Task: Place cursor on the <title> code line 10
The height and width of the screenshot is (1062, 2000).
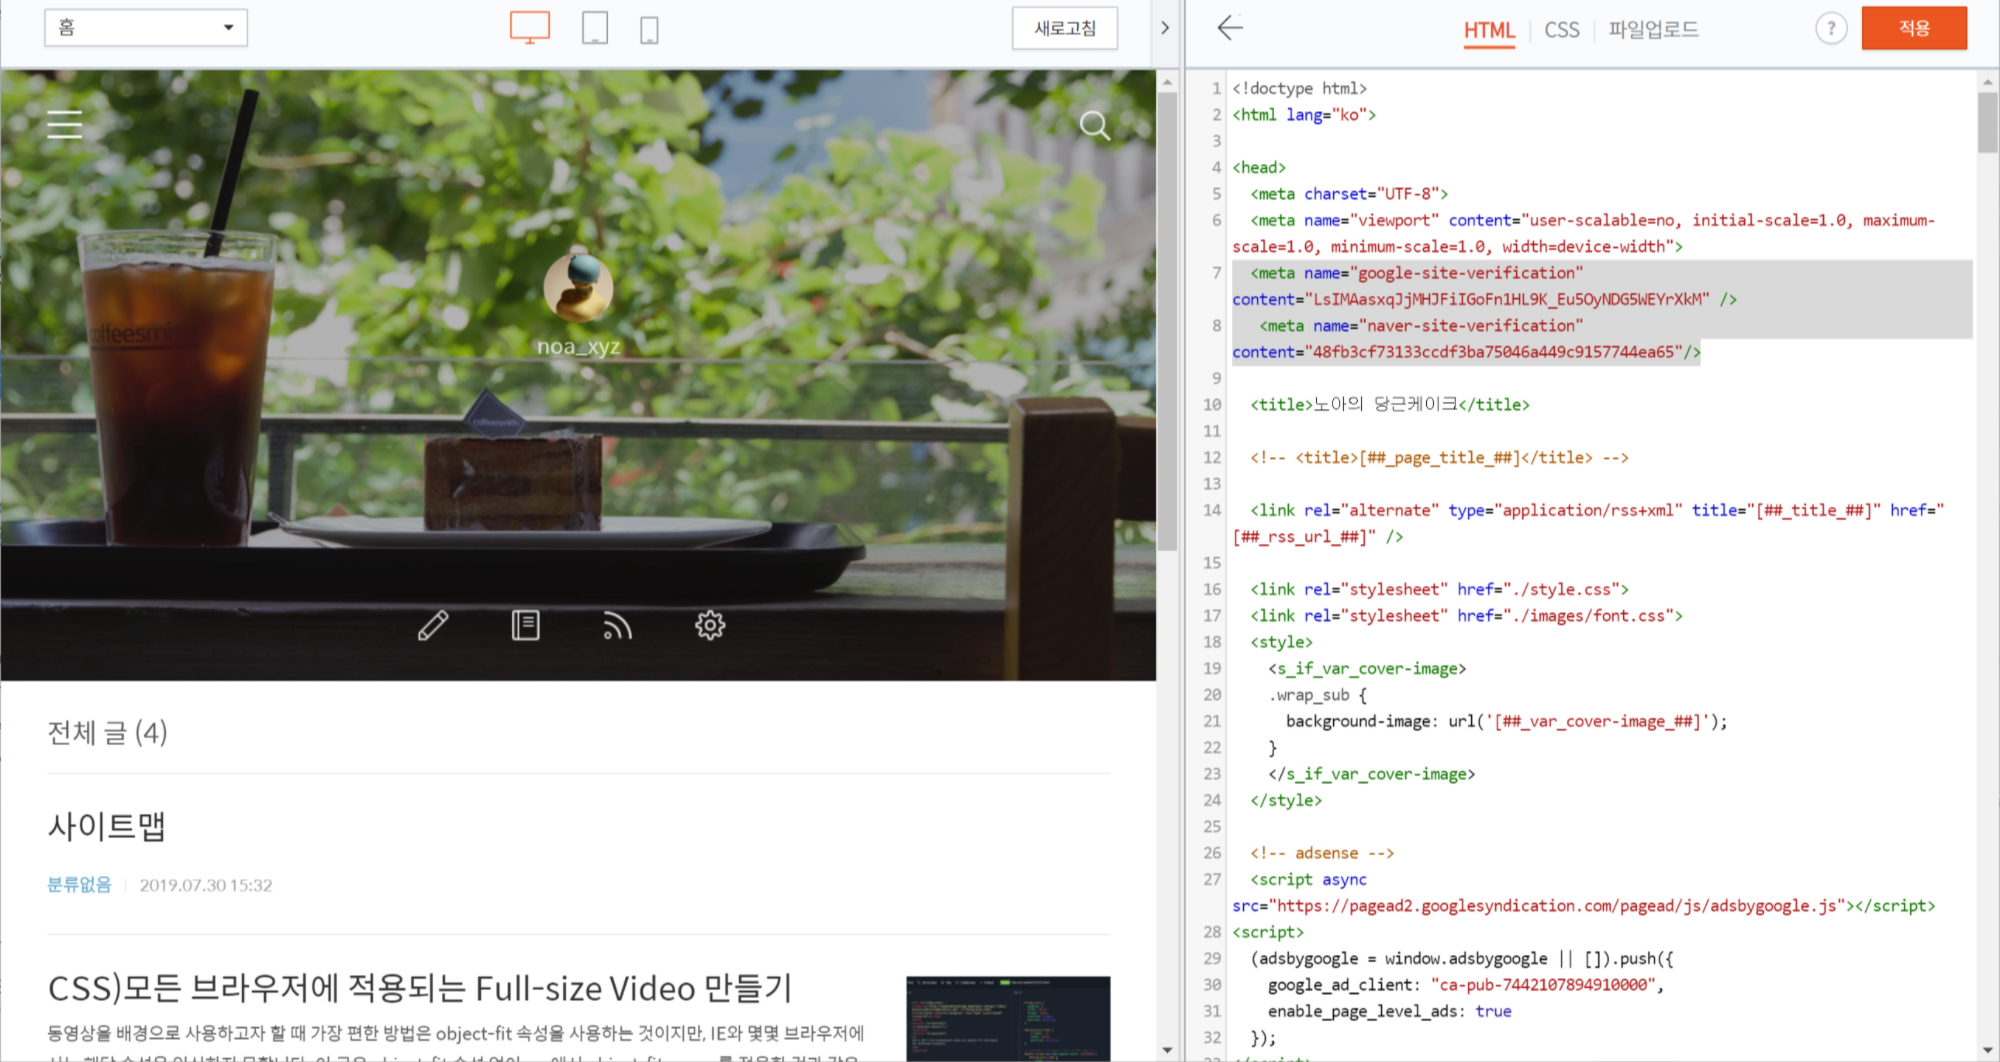Action: click(1389, 405)
